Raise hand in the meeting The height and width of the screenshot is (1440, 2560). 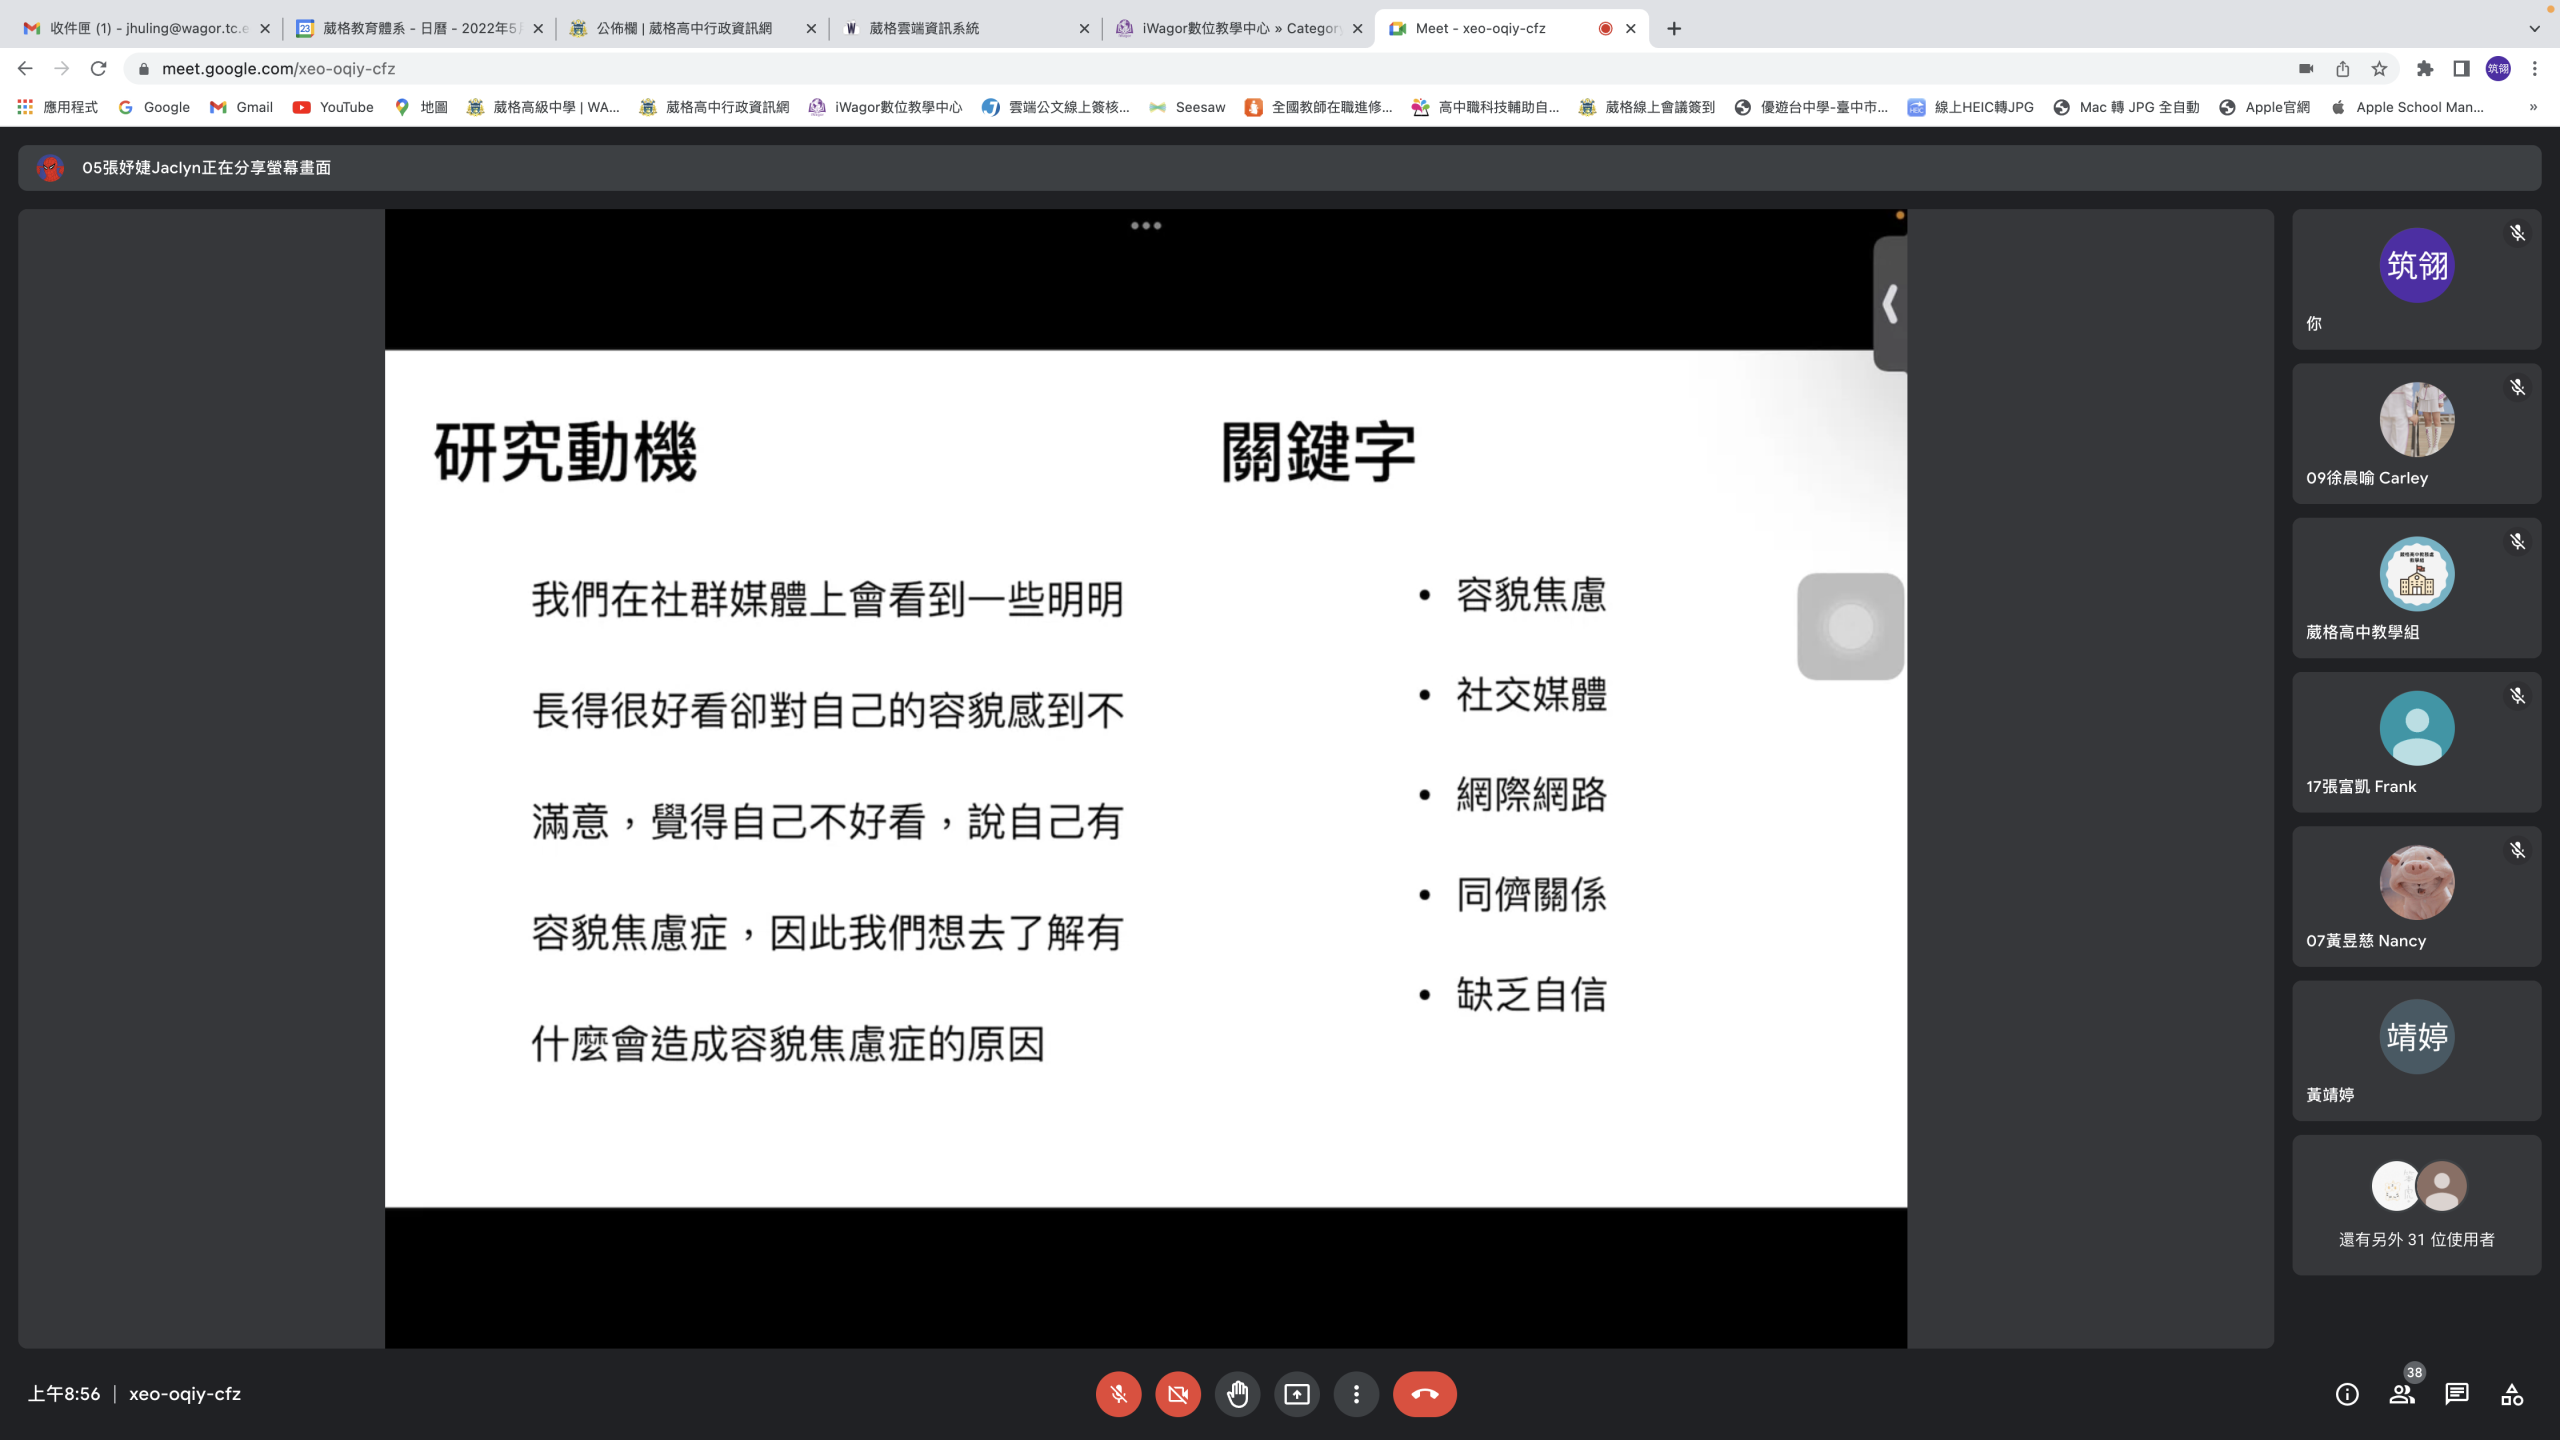click(x=1237, y=1394)
